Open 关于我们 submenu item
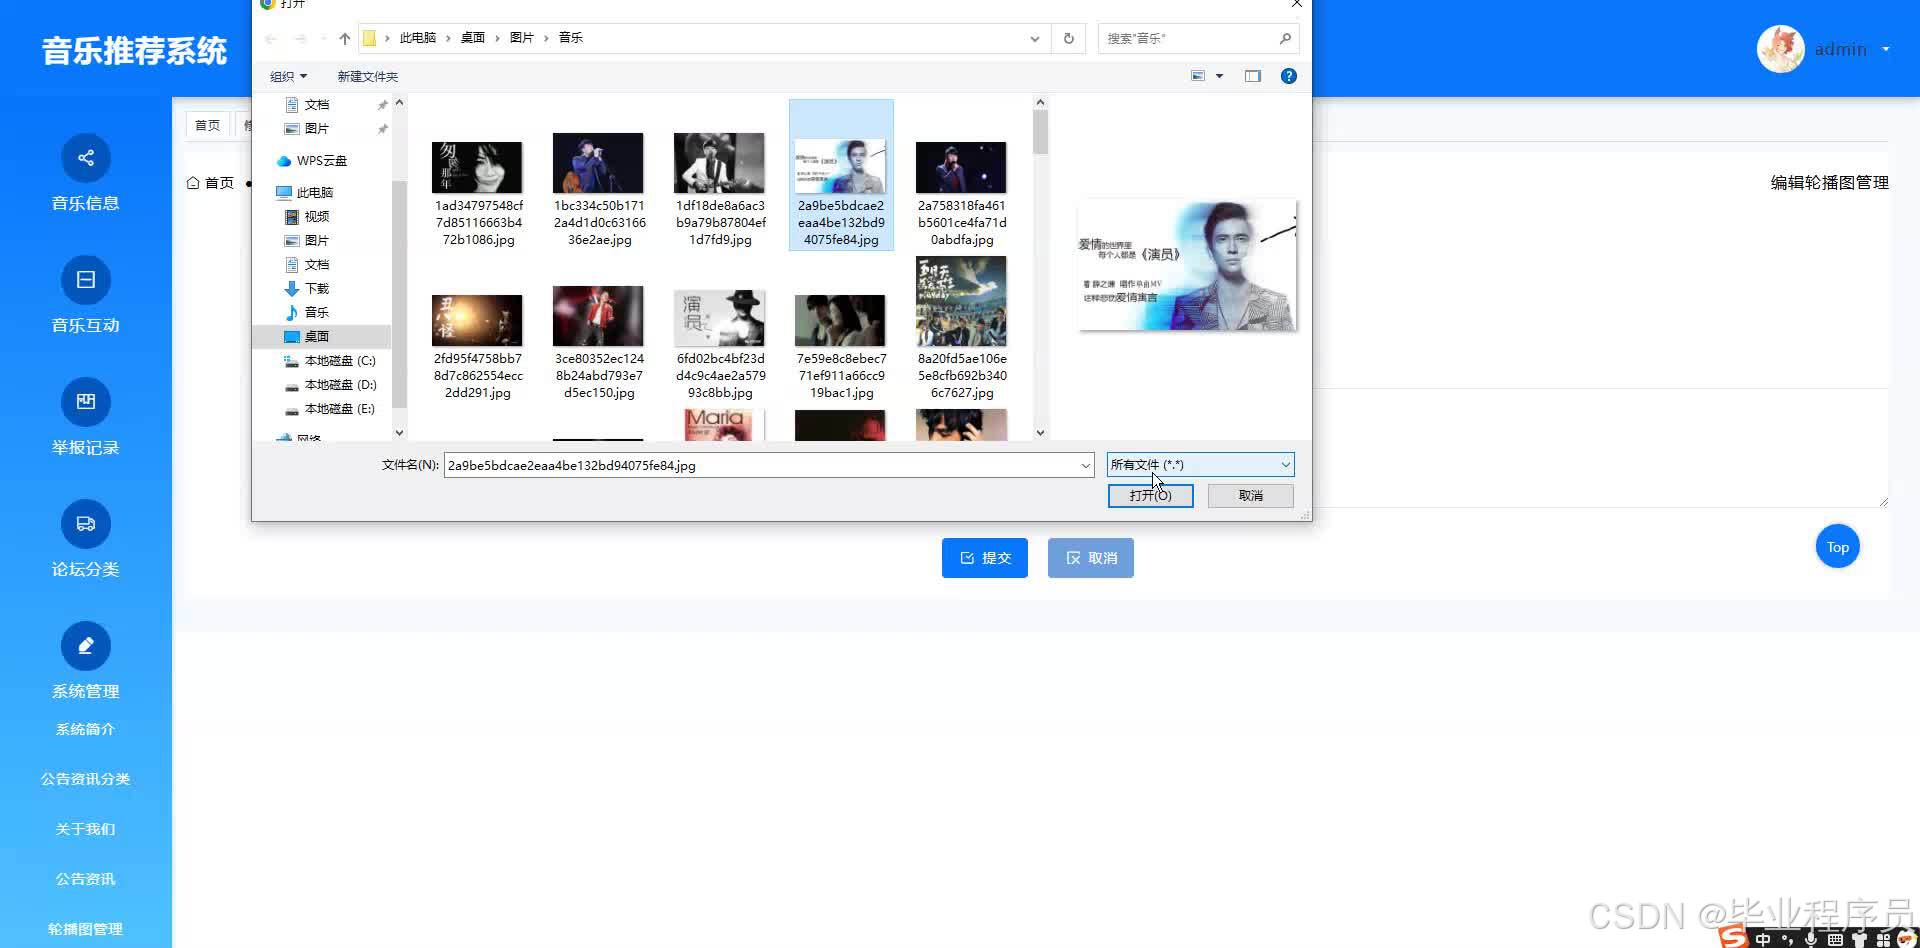The image size is (1920, 948). click(x=85, y=829)
